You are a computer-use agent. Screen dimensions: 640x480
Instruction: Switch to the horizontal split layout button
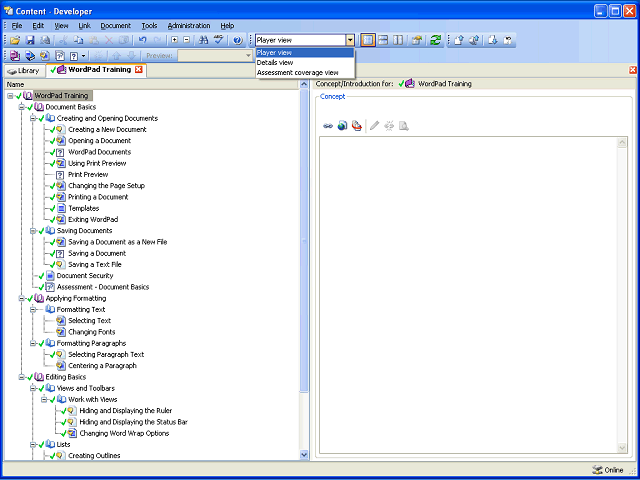[x=383, y=40]
